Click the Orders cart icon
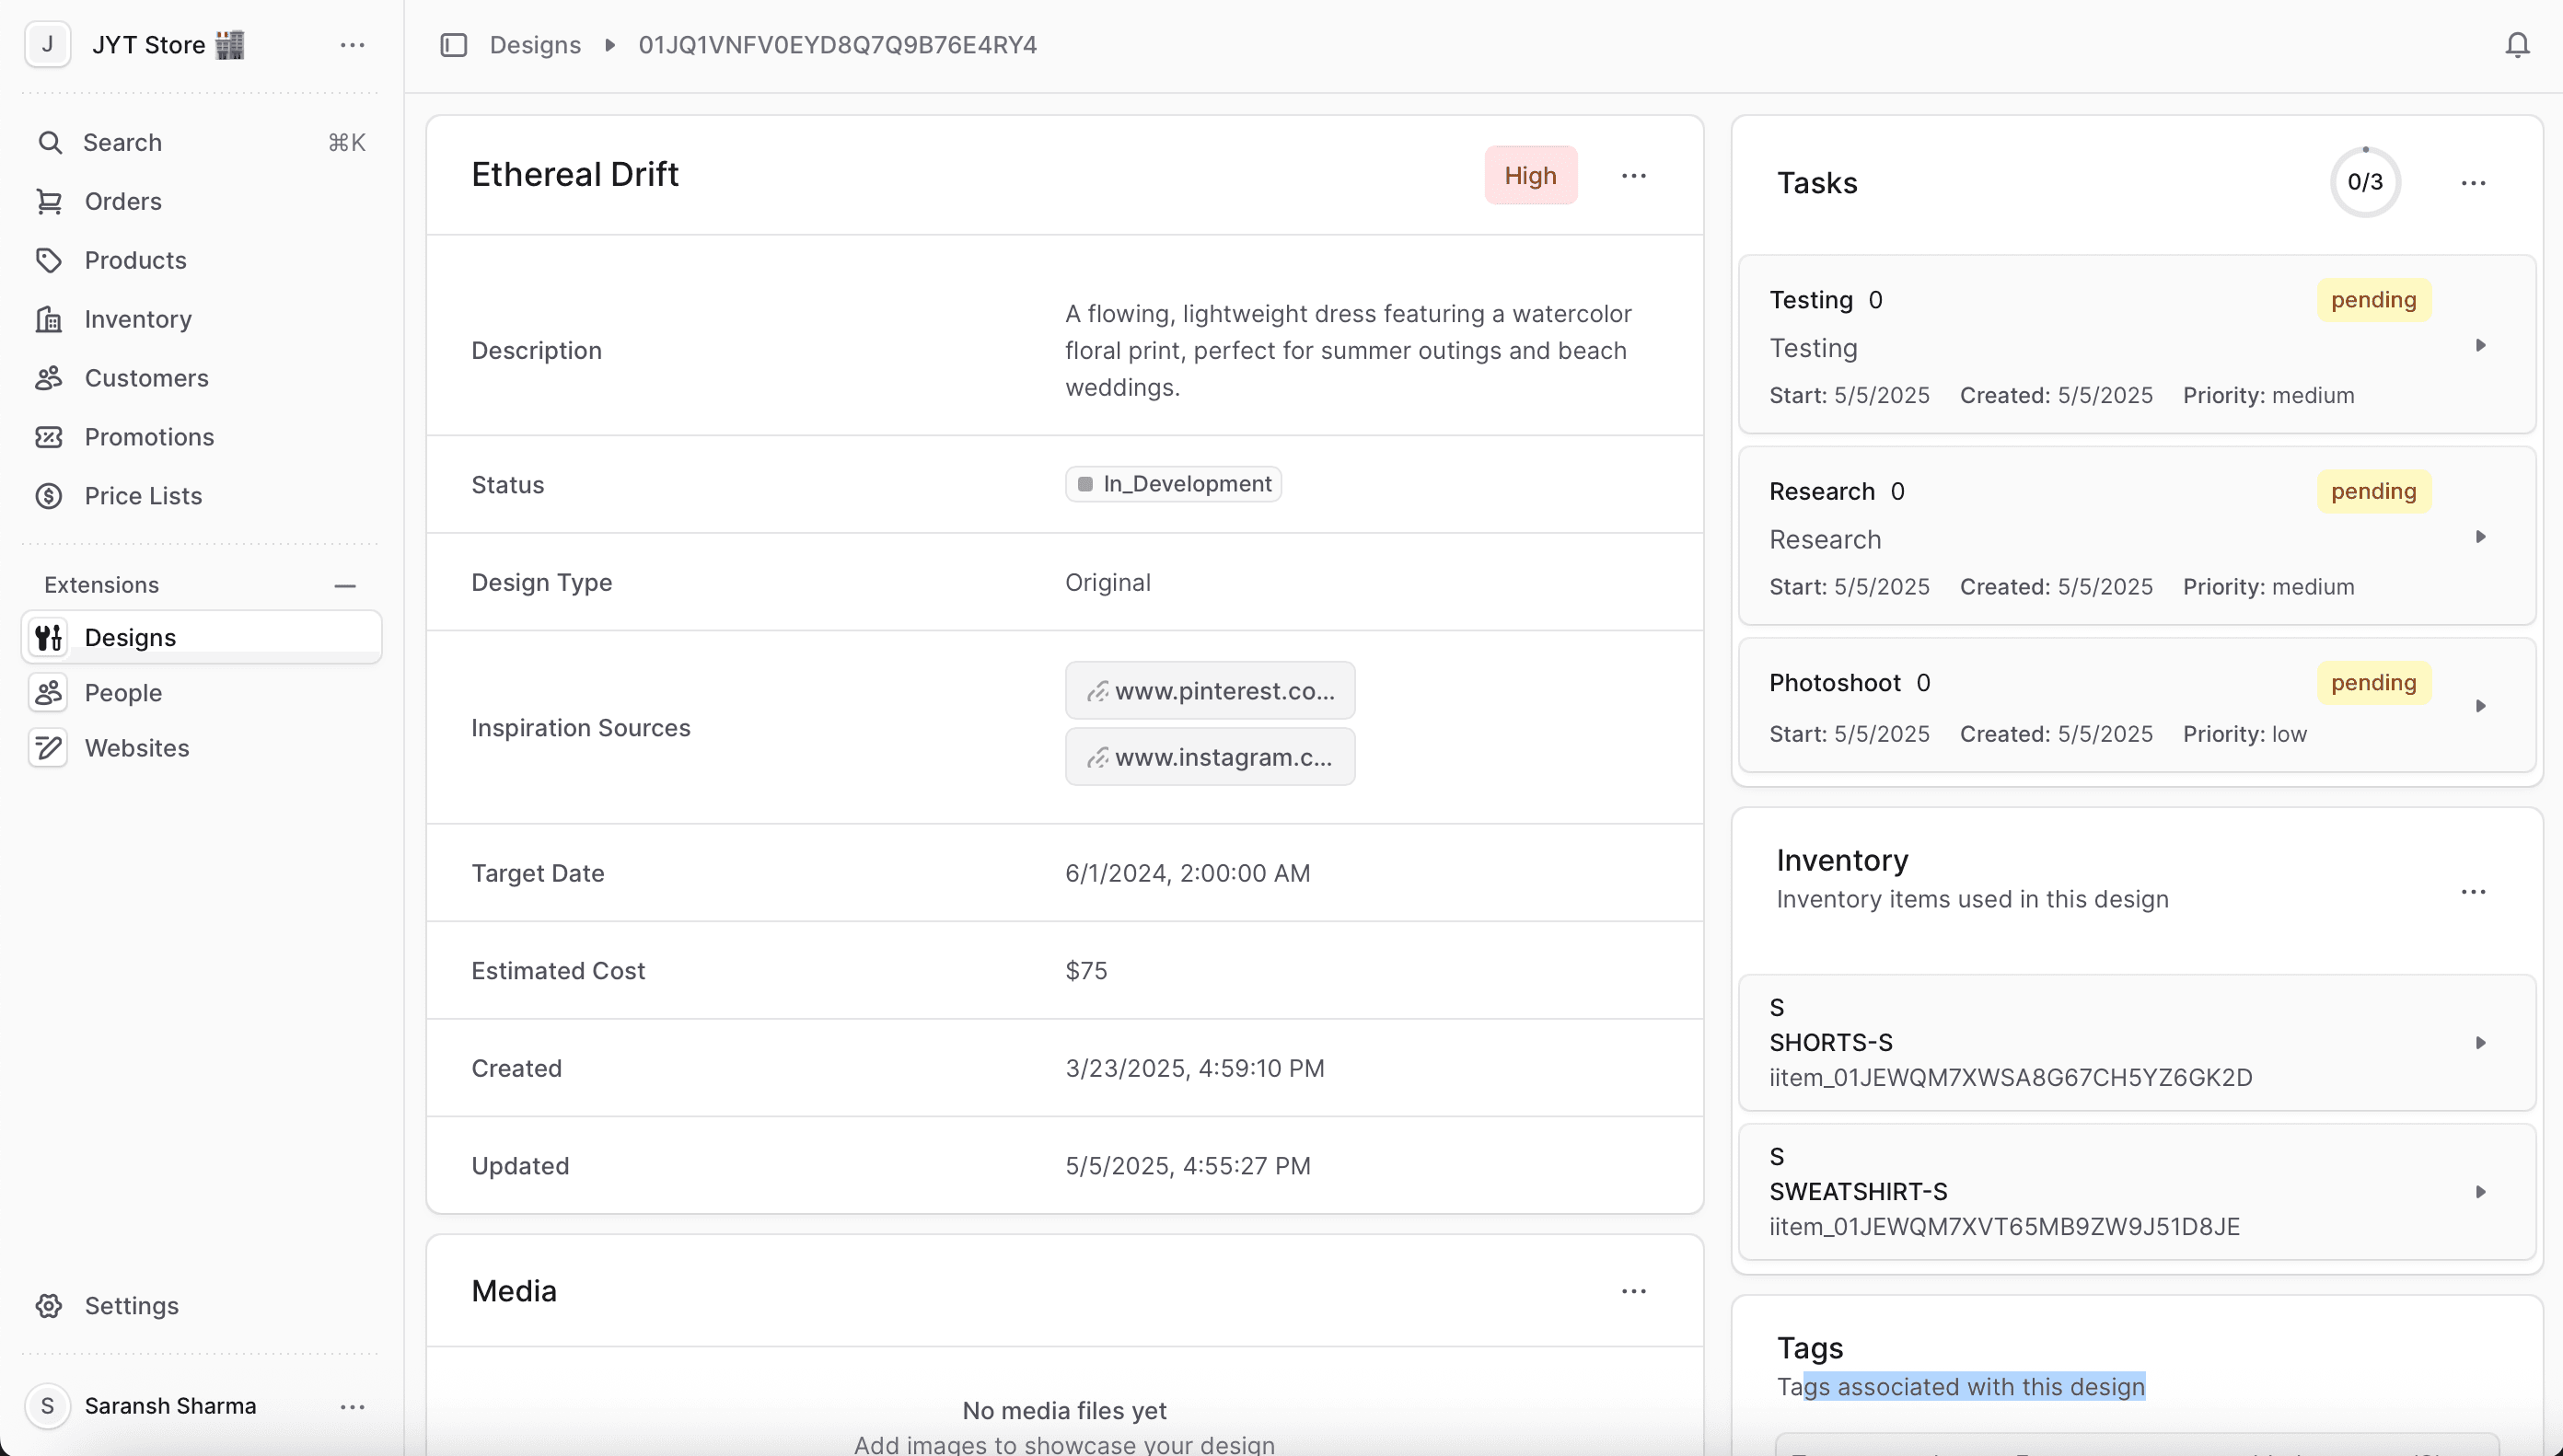Screen dimensions: 2563x1456 (49, 201)
